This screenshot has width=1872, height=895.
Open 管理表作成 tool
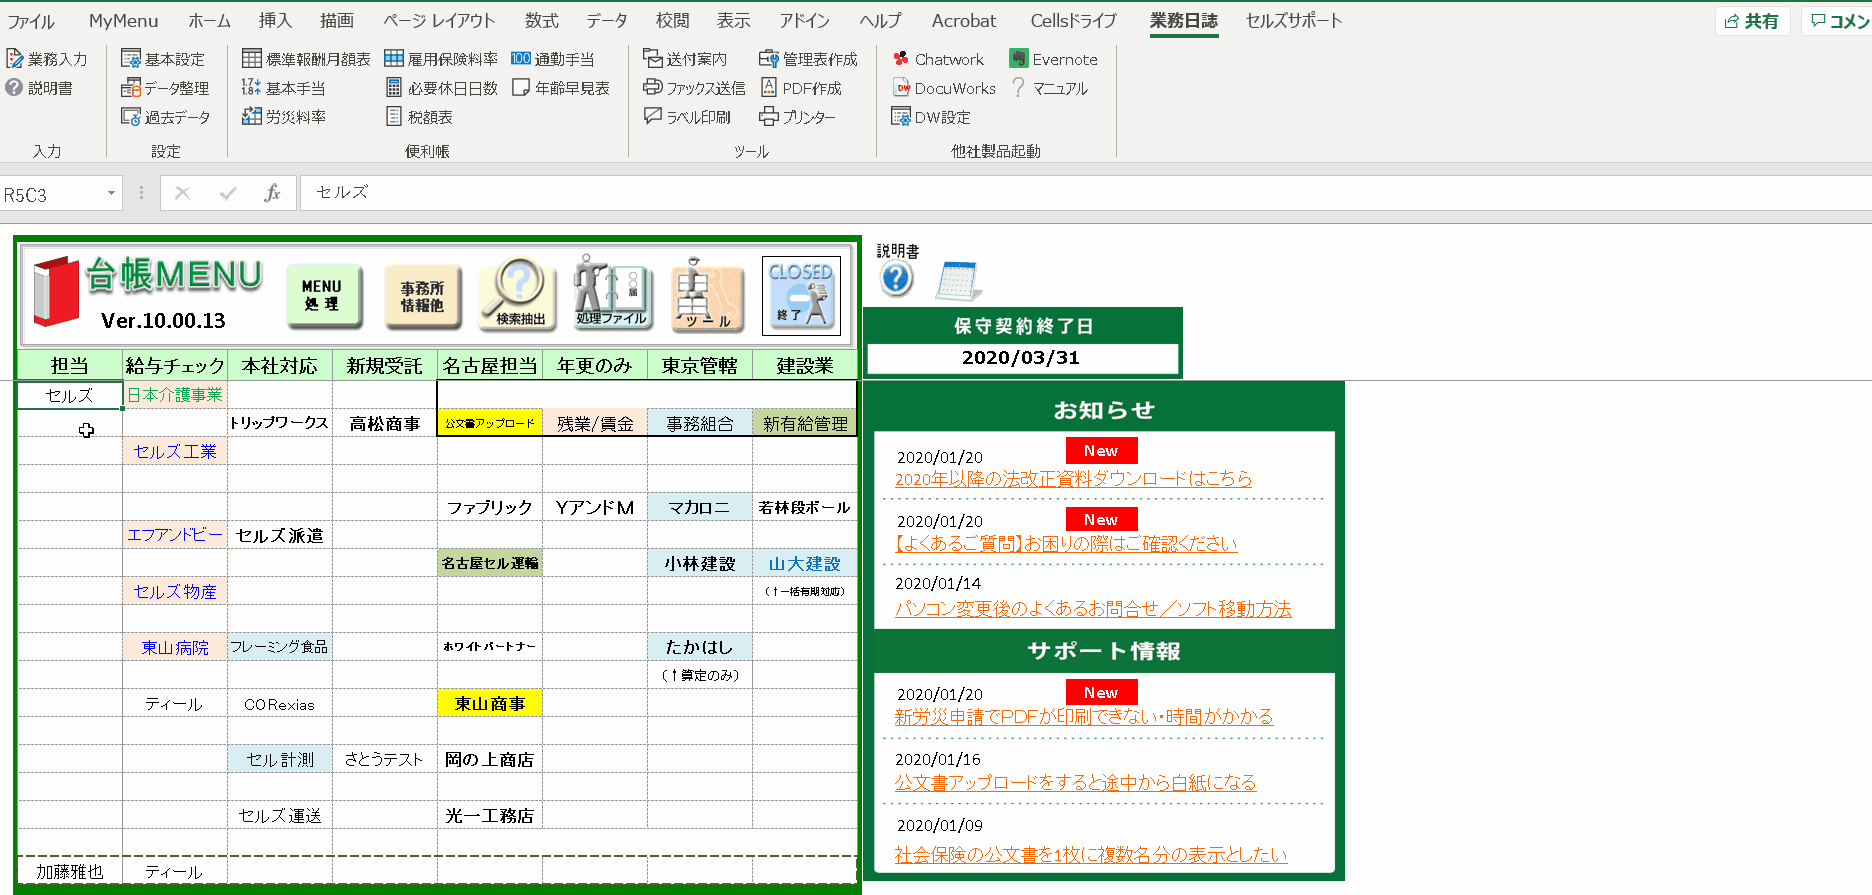tap(808, 59)
